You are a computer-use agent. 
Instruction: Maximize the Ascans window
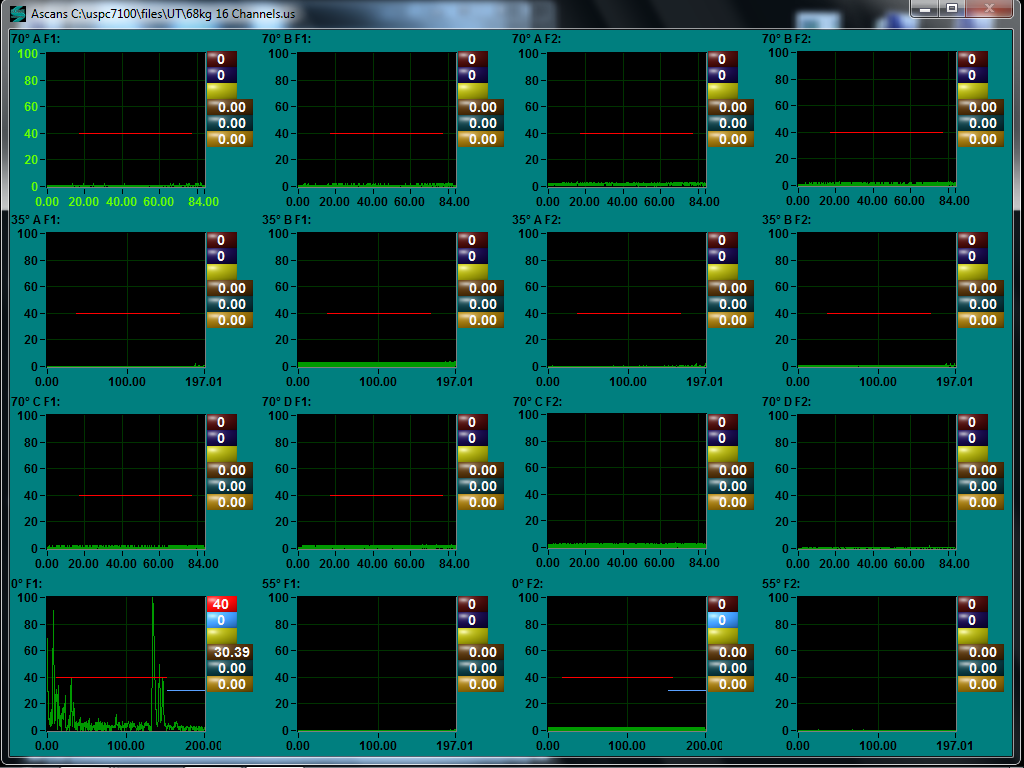(x=952, y=8)
